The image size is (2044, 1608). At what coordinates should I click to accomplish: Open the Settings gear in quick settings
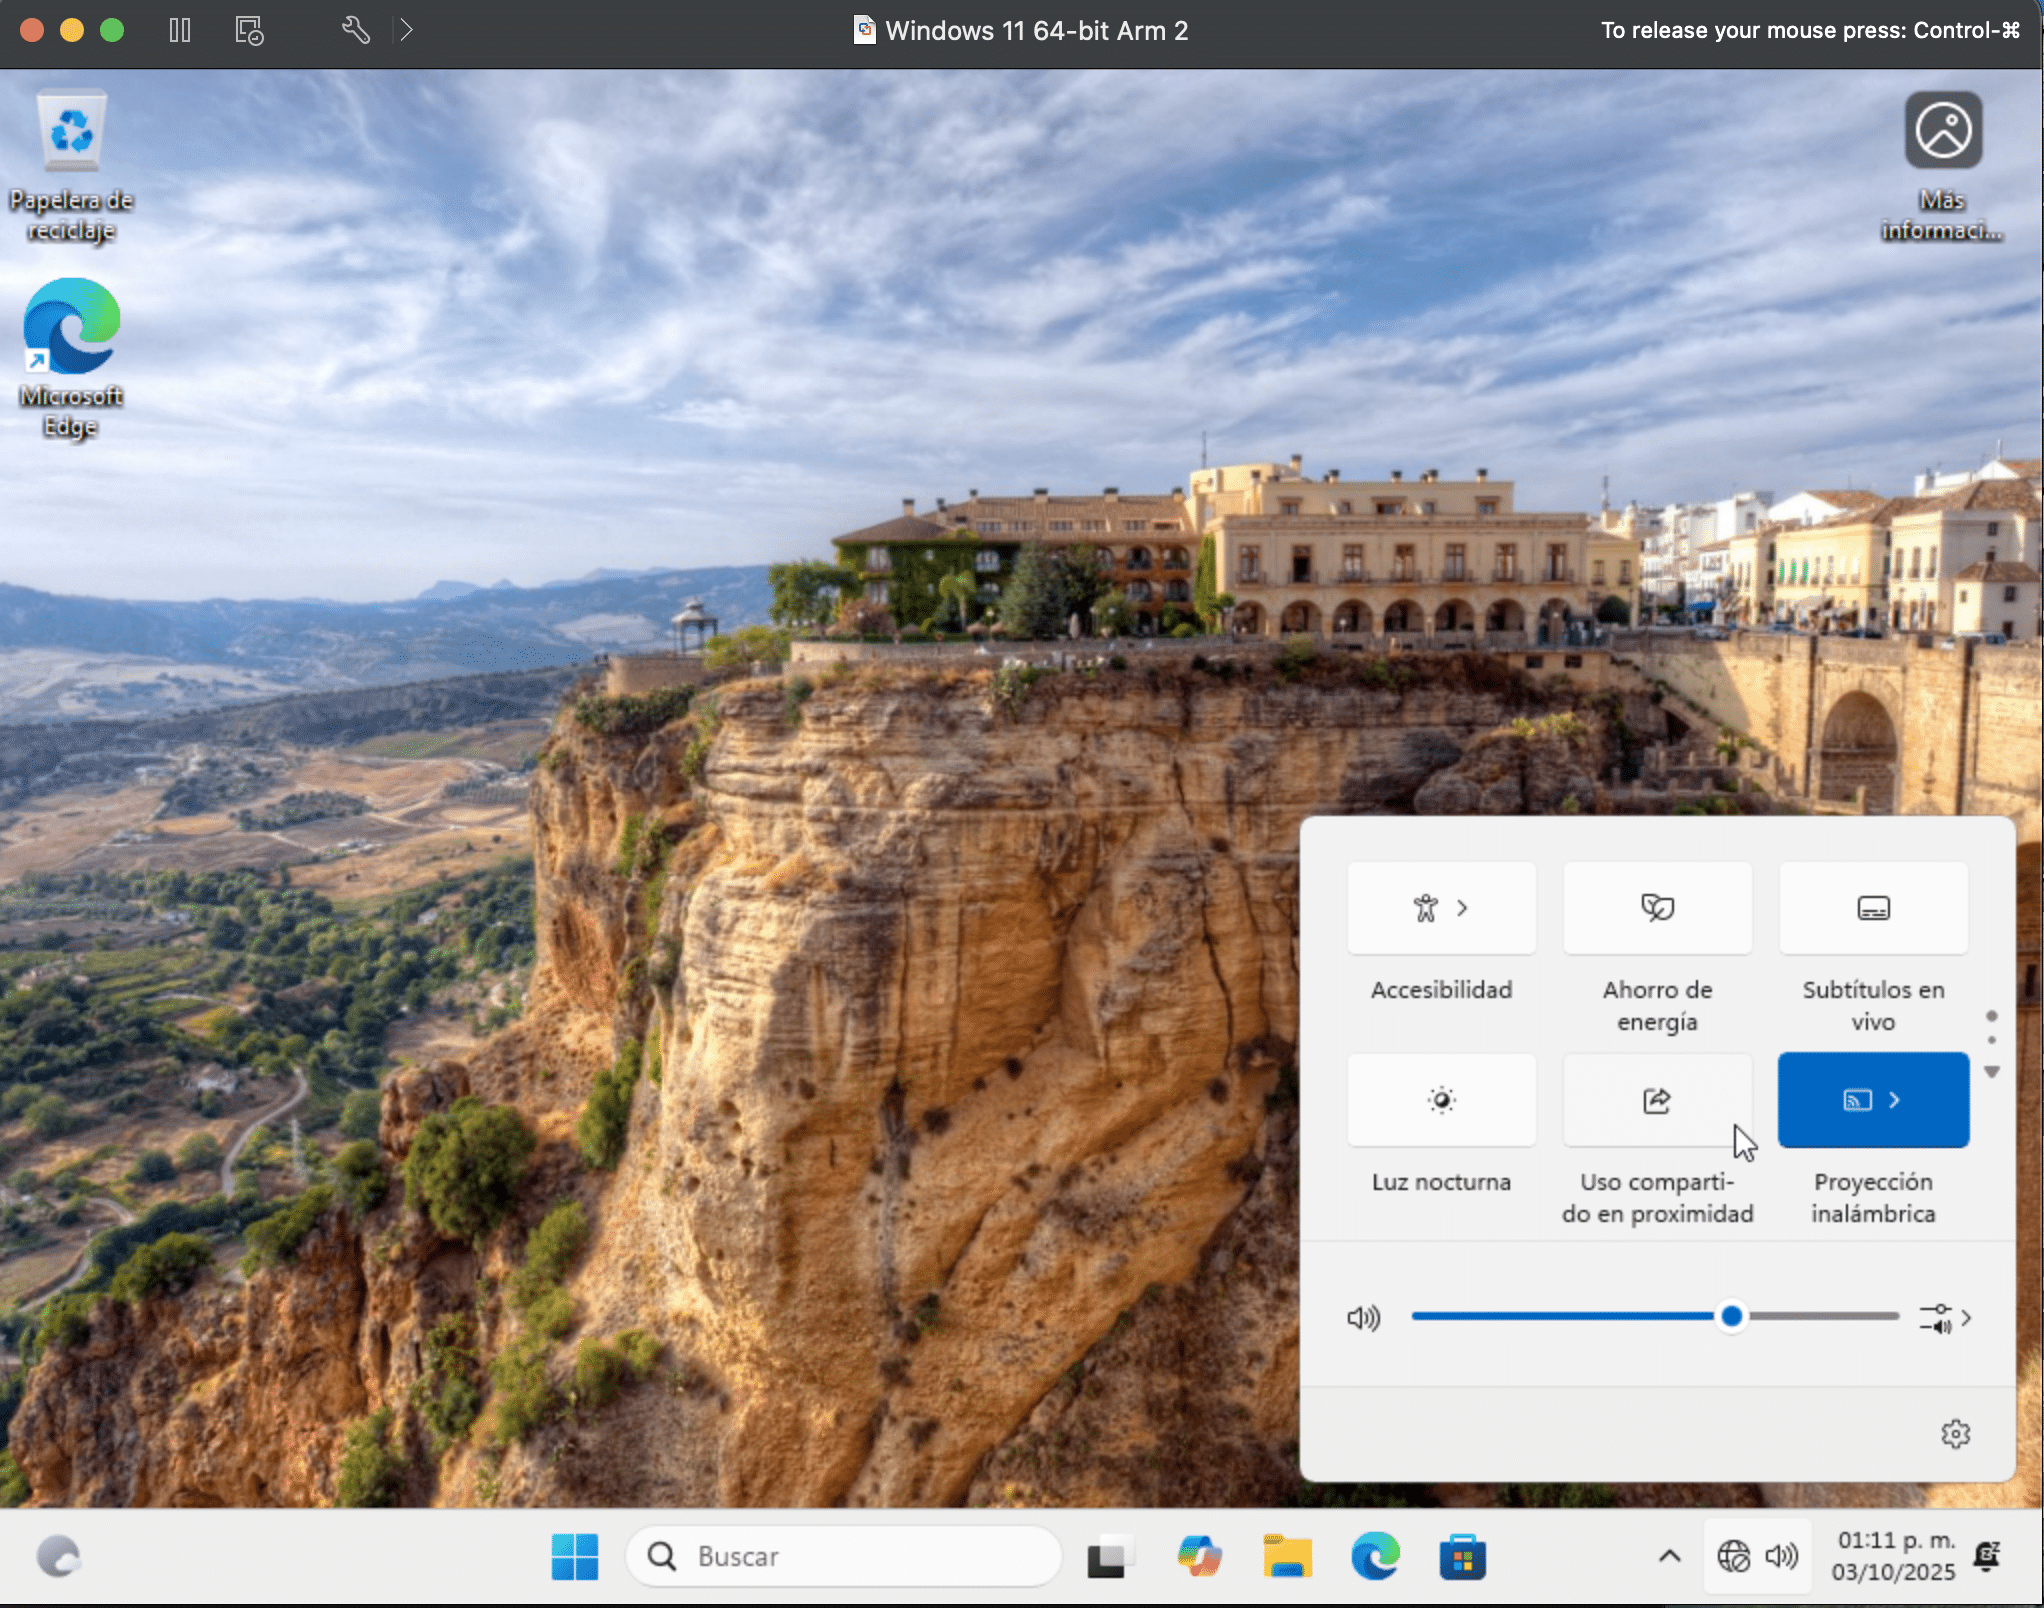pos(1956,1433)
